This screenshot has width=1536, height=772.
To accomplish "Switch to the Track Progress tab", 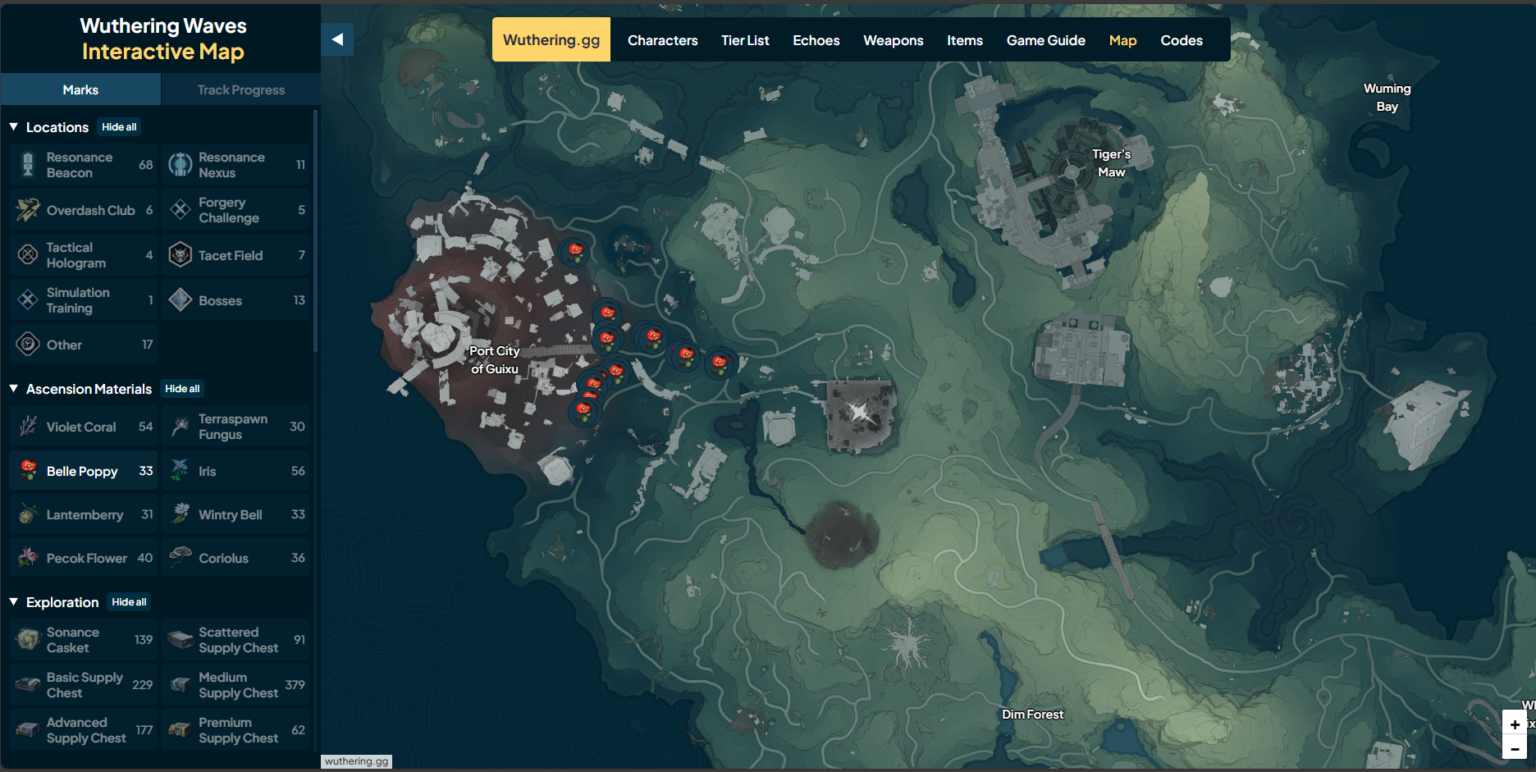I will tap(240, 89).
